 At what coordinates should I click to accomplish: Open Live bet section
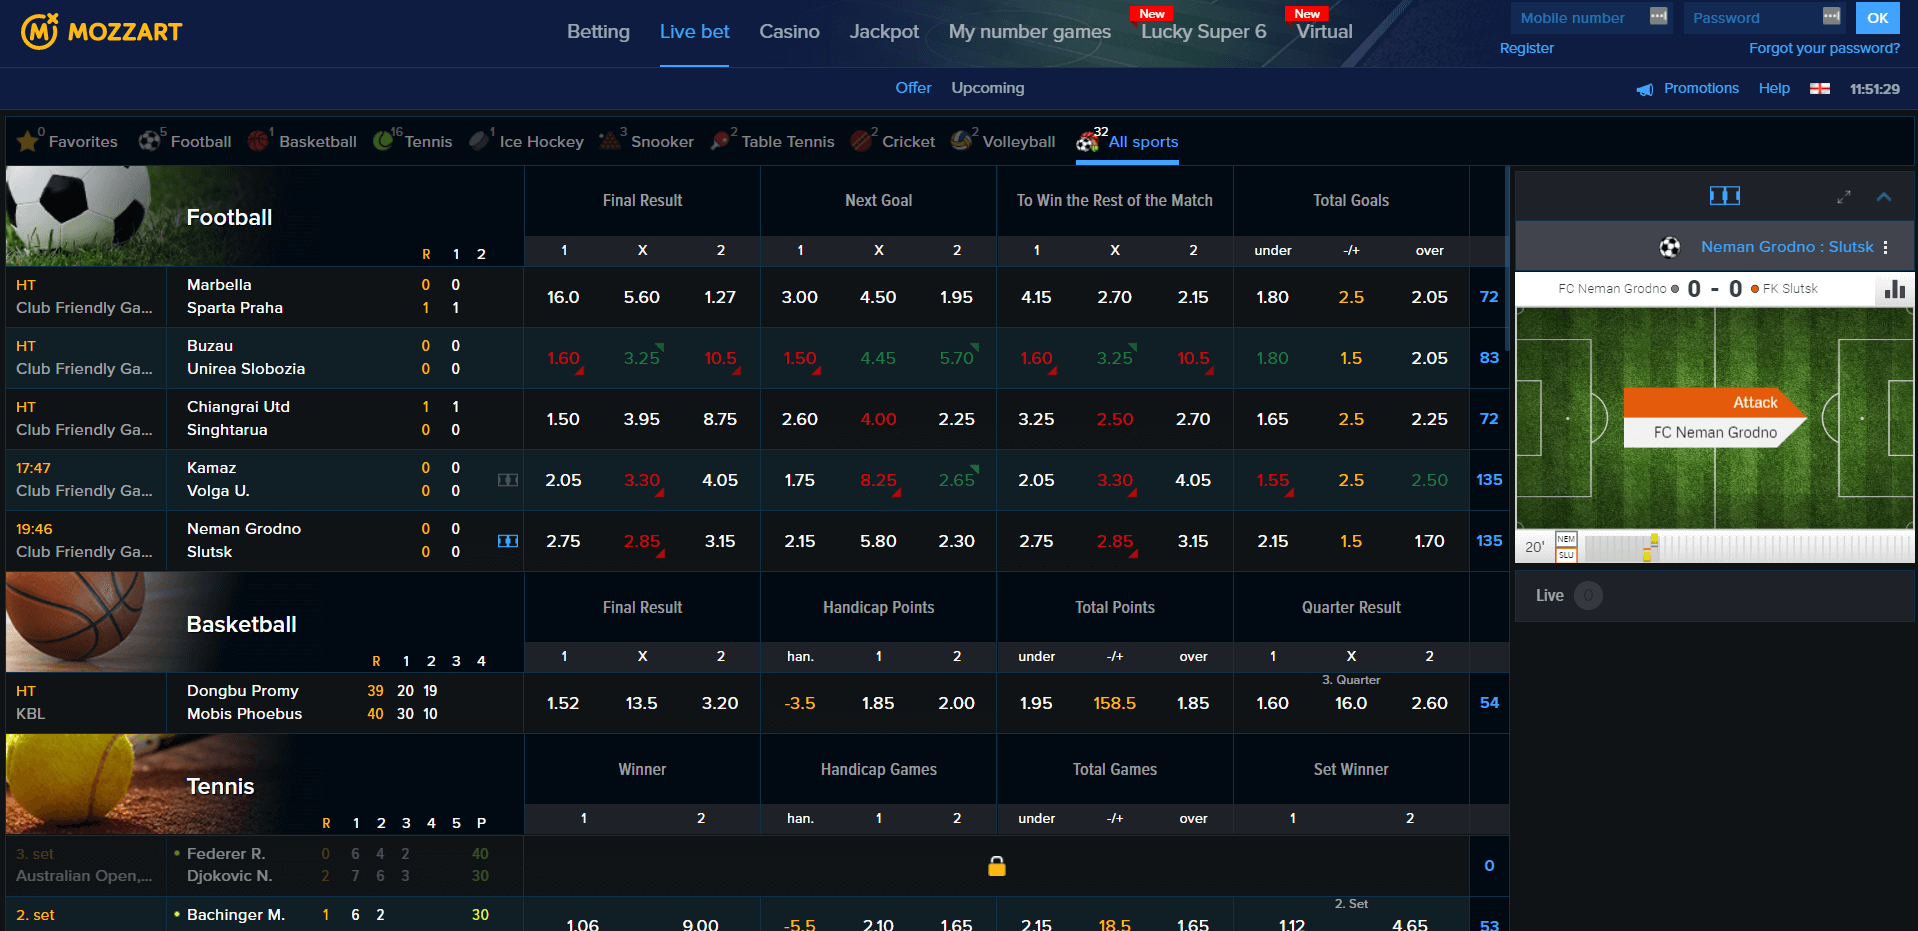pyautogui.click(x=694, y=32)
